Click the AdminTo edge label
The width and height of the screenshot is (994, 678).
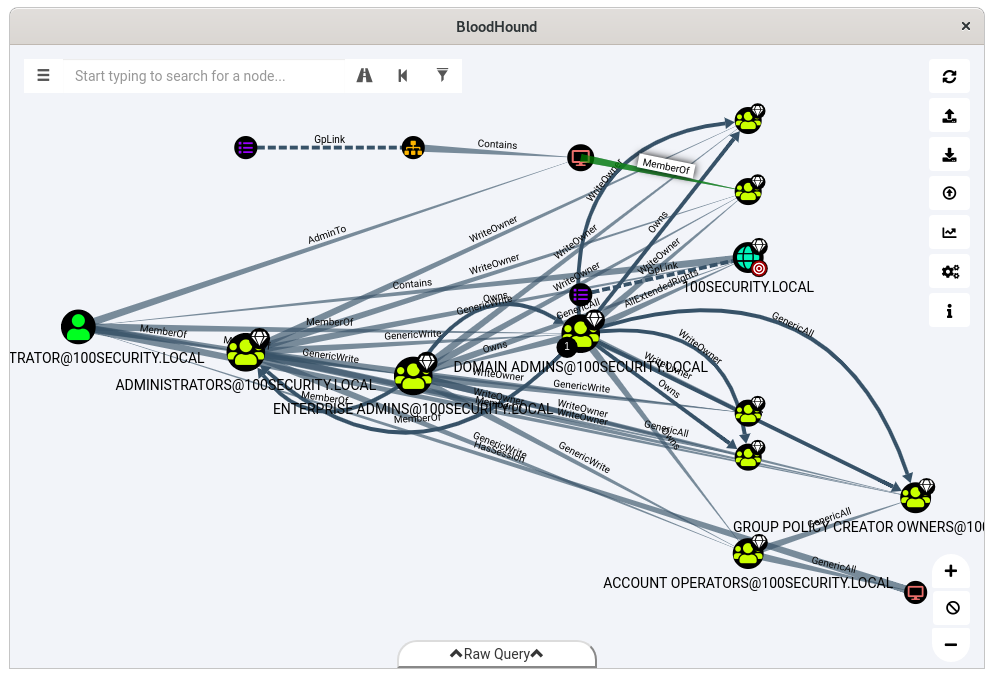(x=327, y=235)
